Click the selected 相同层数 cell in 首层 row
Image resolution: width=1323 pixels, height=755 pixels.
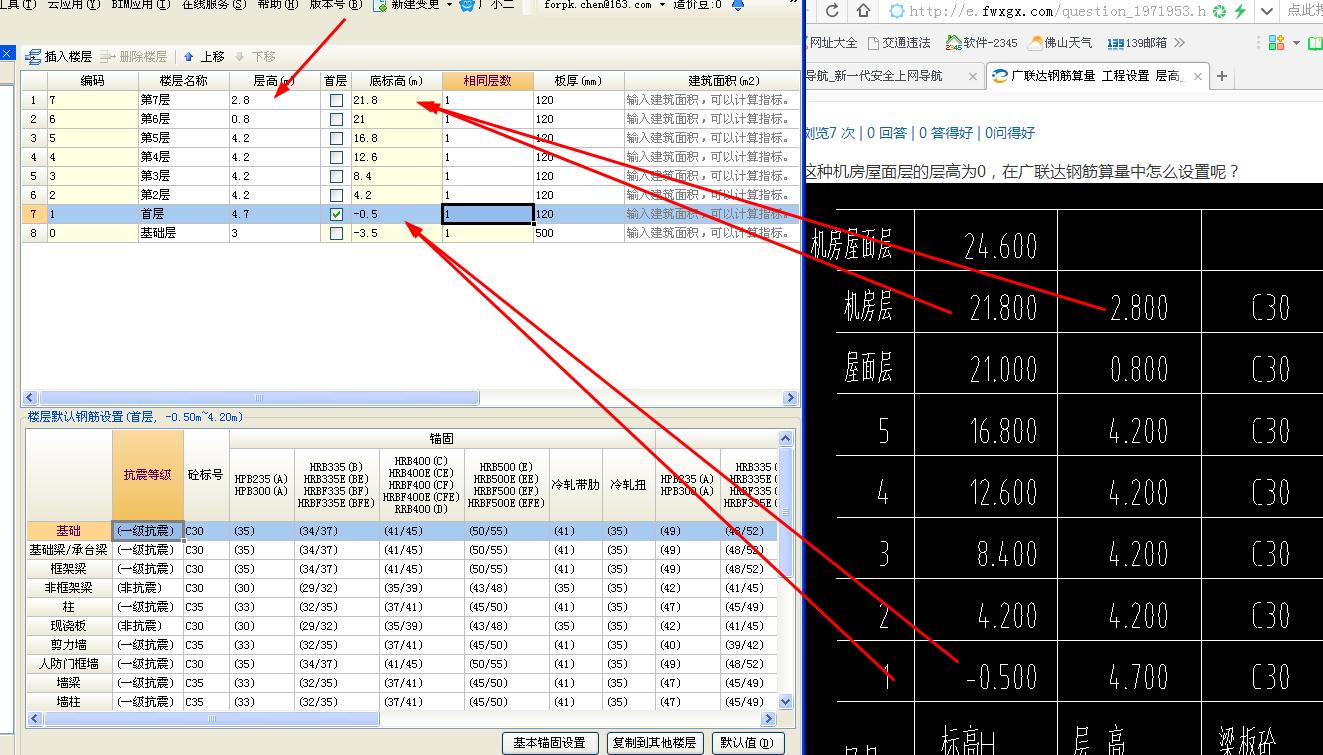tap(487, 214)
